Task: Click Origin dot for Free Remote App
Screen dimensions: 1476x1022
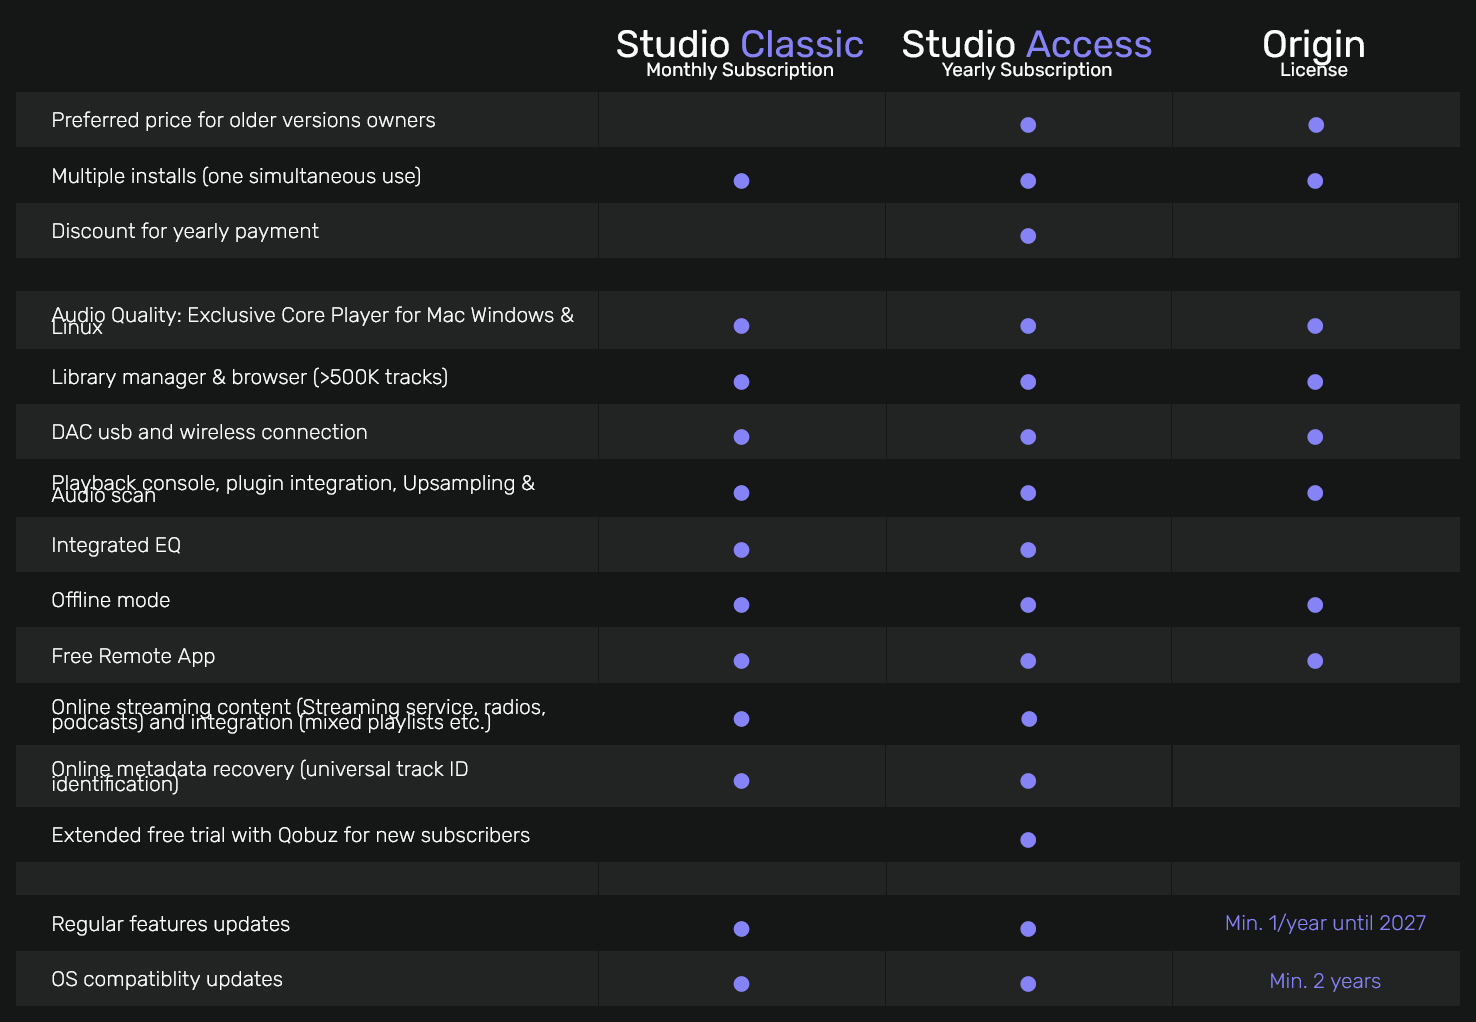Action: click(1315, 661)
